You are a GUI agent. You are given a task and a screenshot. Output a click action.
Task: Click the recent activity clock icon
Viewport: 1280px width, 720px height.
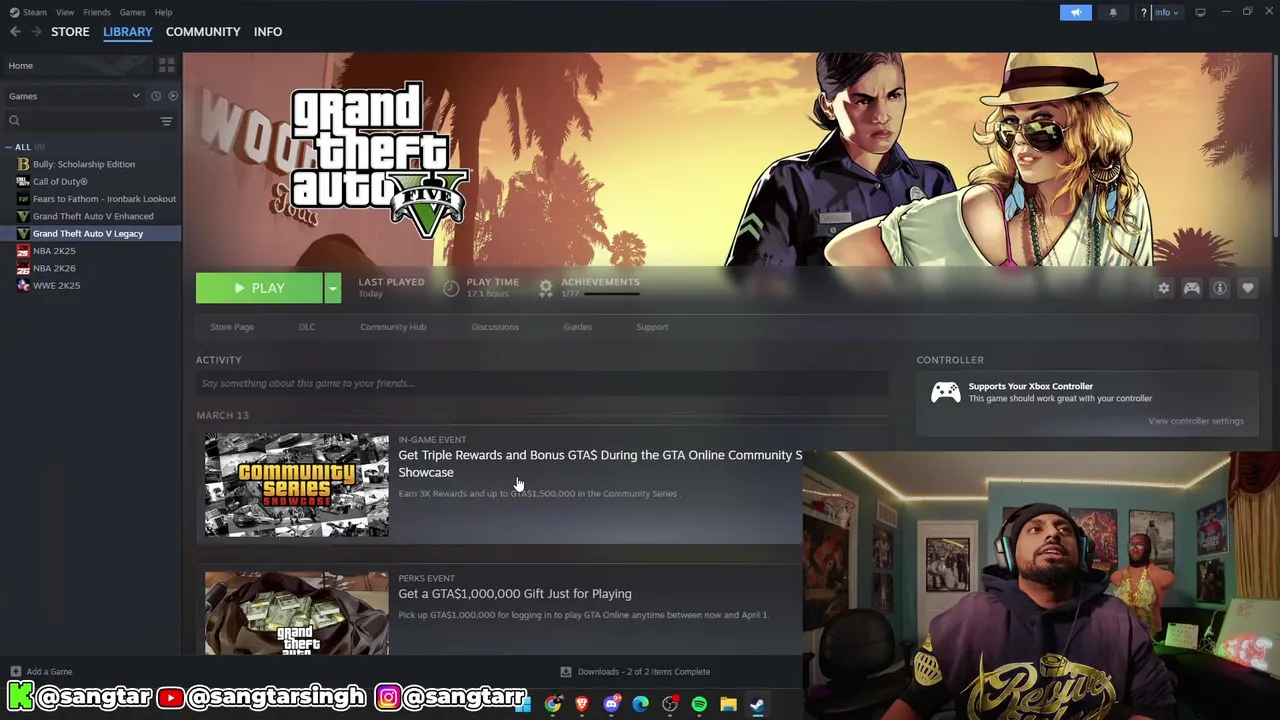click(156, 96)
